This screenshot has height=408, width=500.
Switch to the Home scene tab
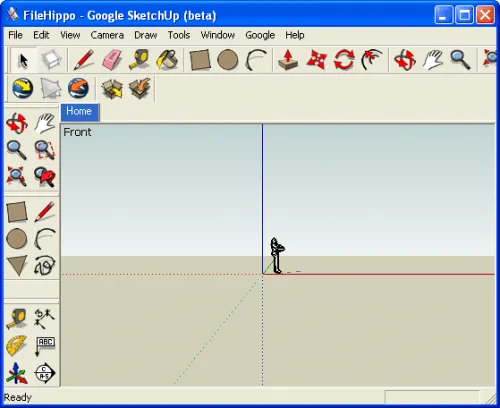coord(80,112)
